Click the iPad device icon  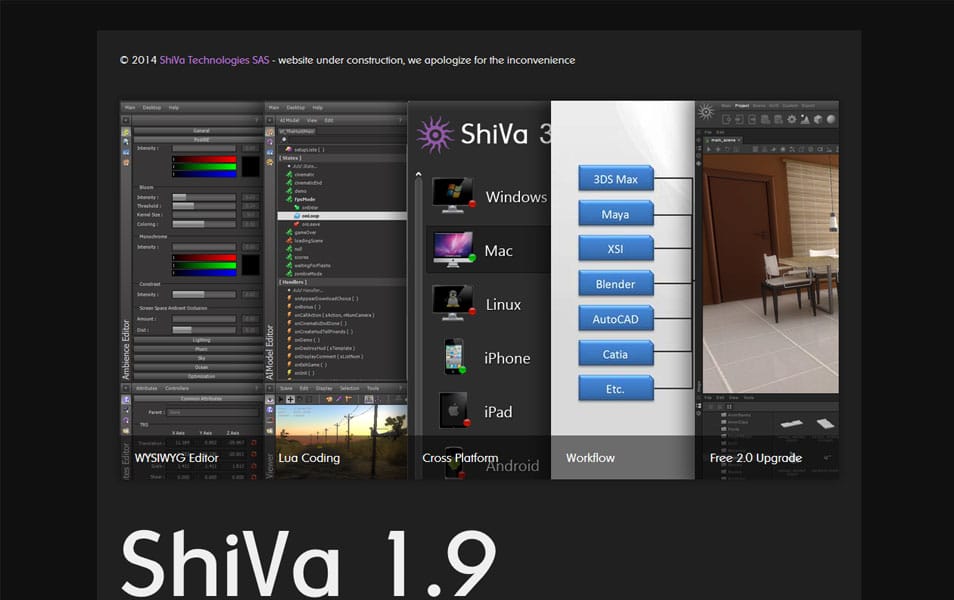pyautogui.click(x=454, y=410)
